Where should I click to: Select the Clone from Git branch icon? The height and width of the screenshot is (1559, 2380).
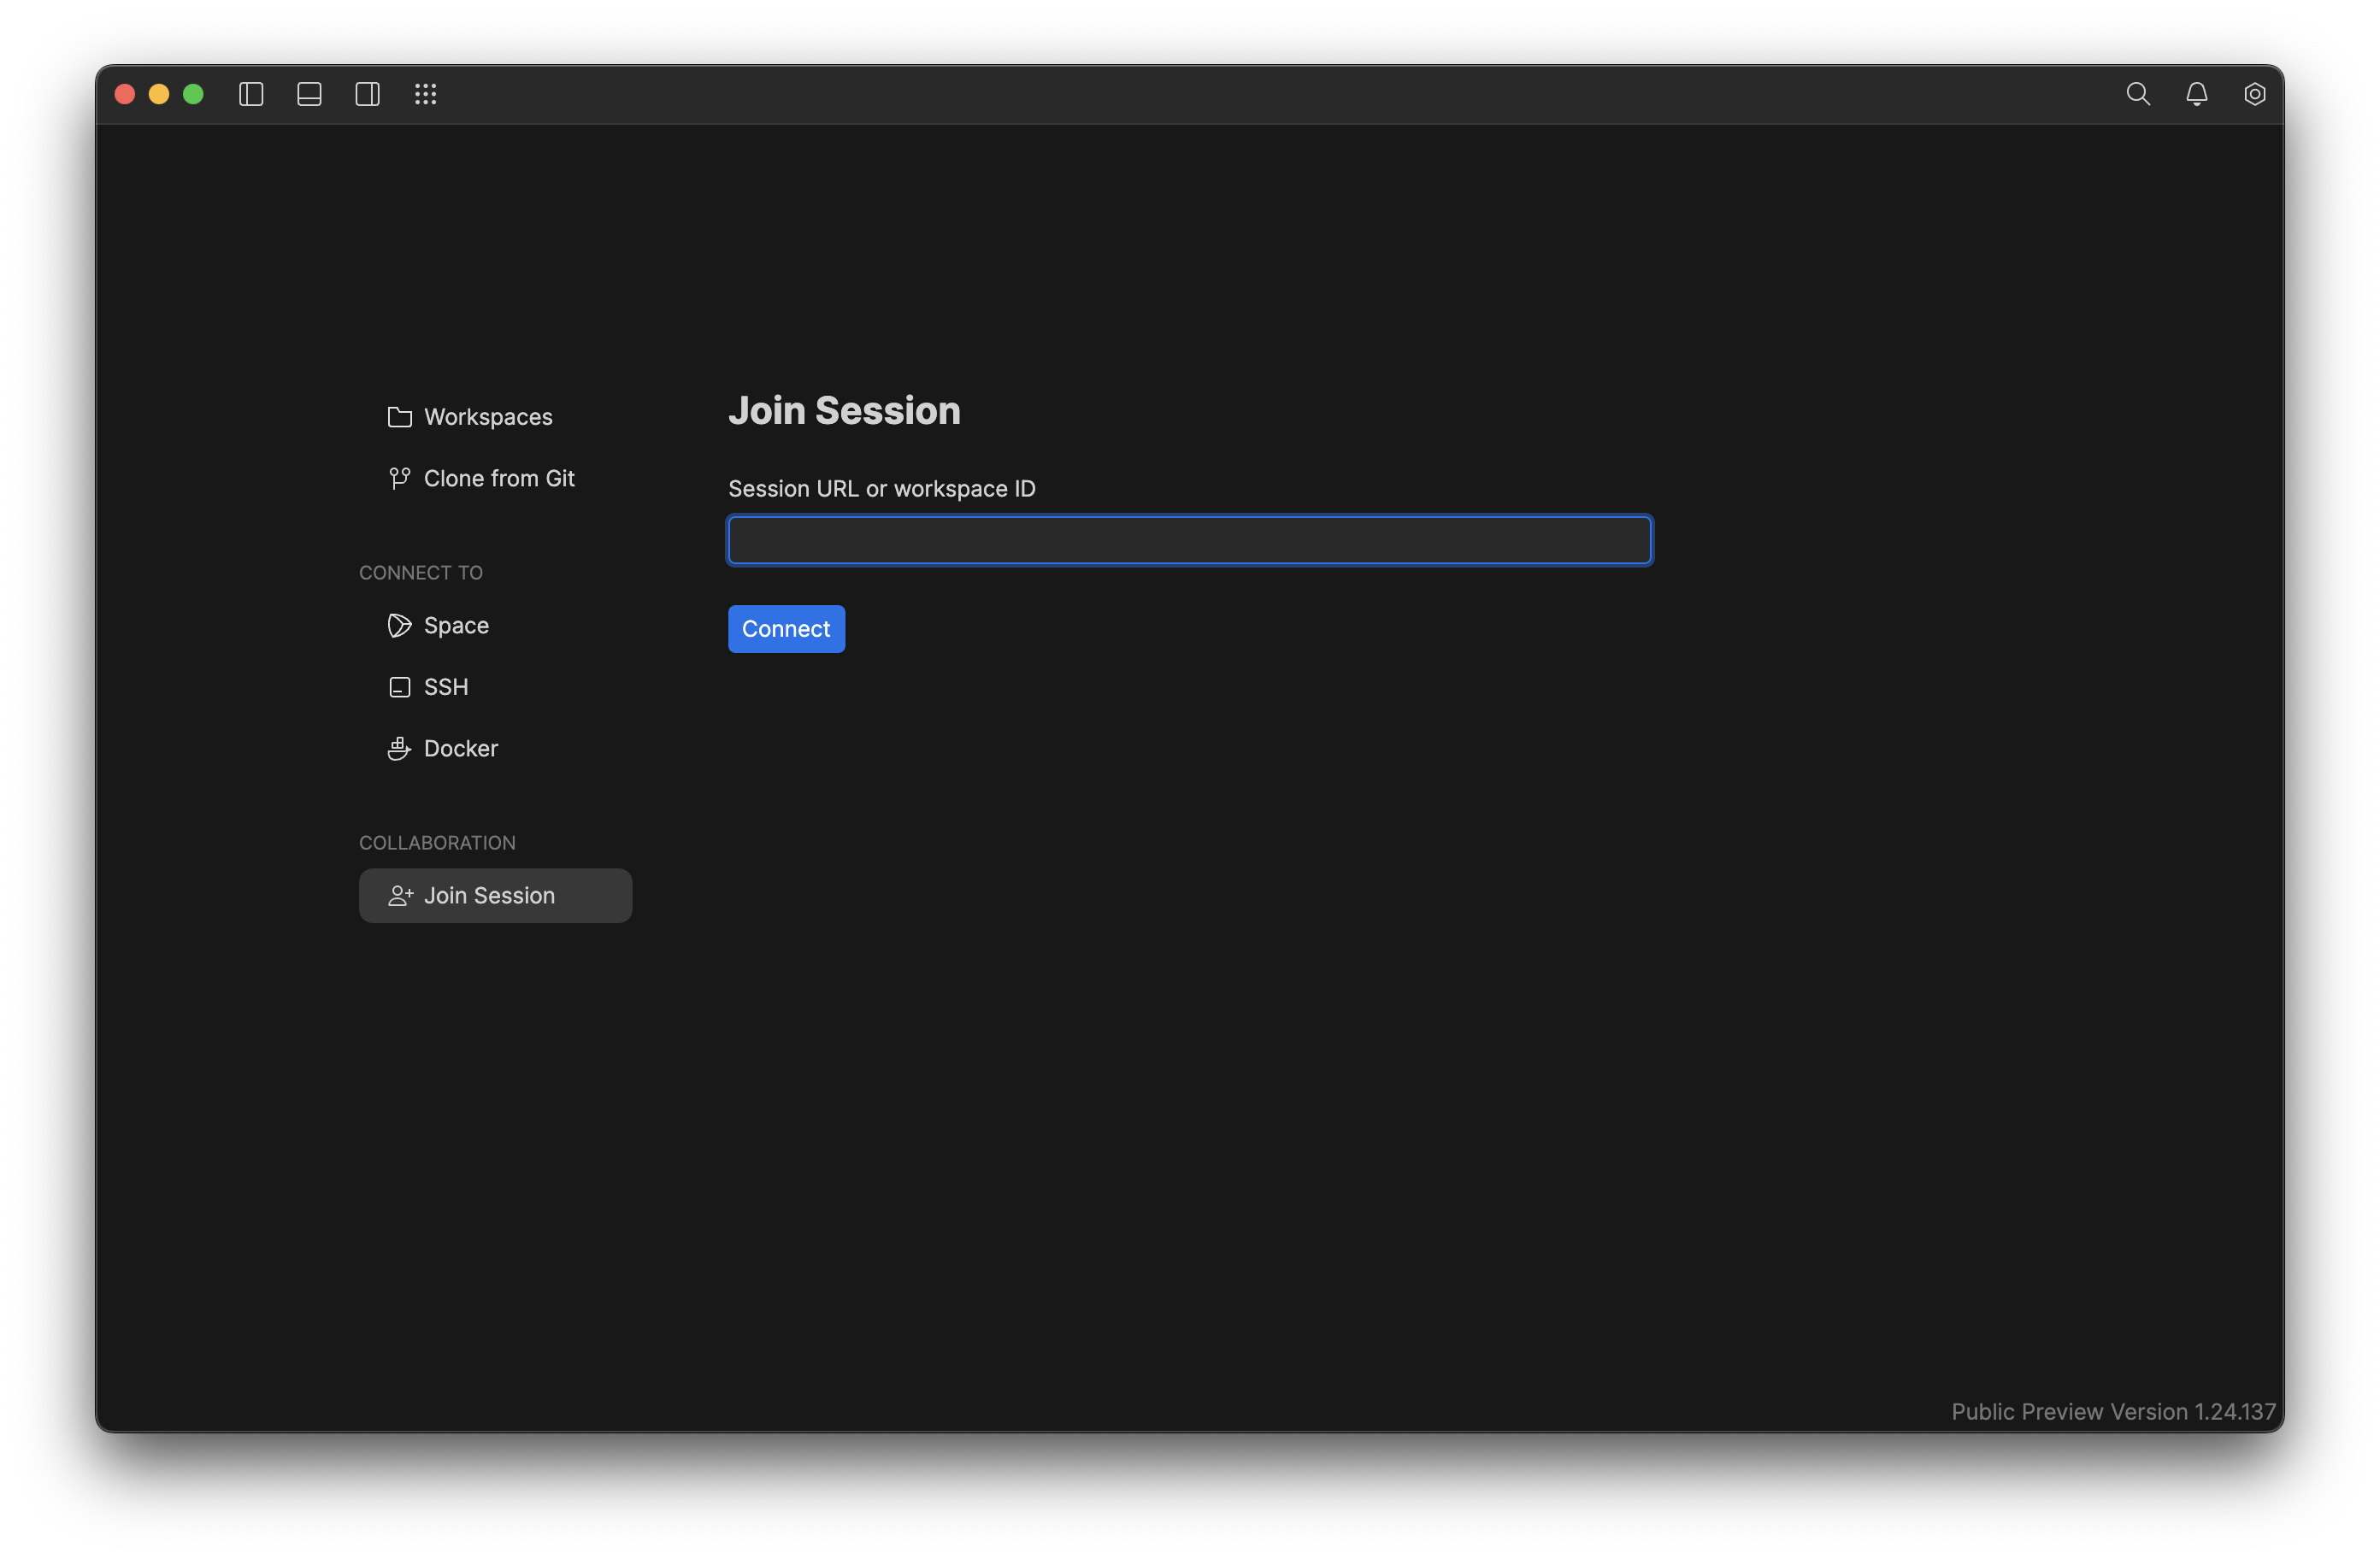pyautogui.click(x=399, y=478)
